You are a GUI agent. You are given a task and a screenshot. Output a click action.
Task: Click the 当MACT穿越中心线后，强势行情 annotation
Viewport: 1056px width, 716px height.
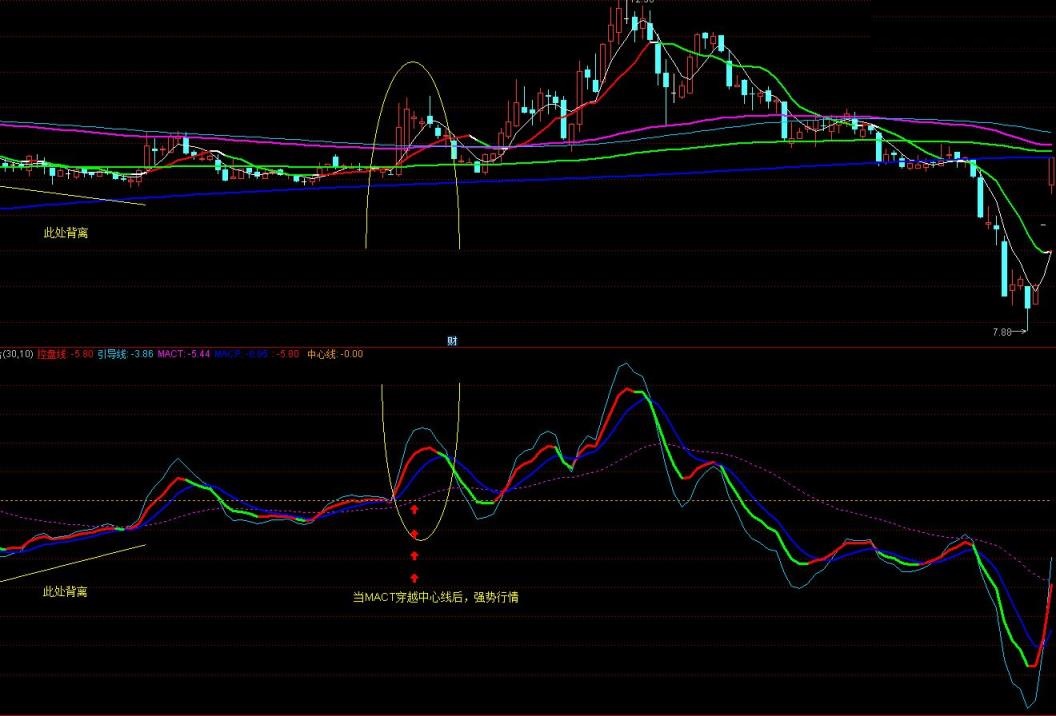tap(436, 597)
